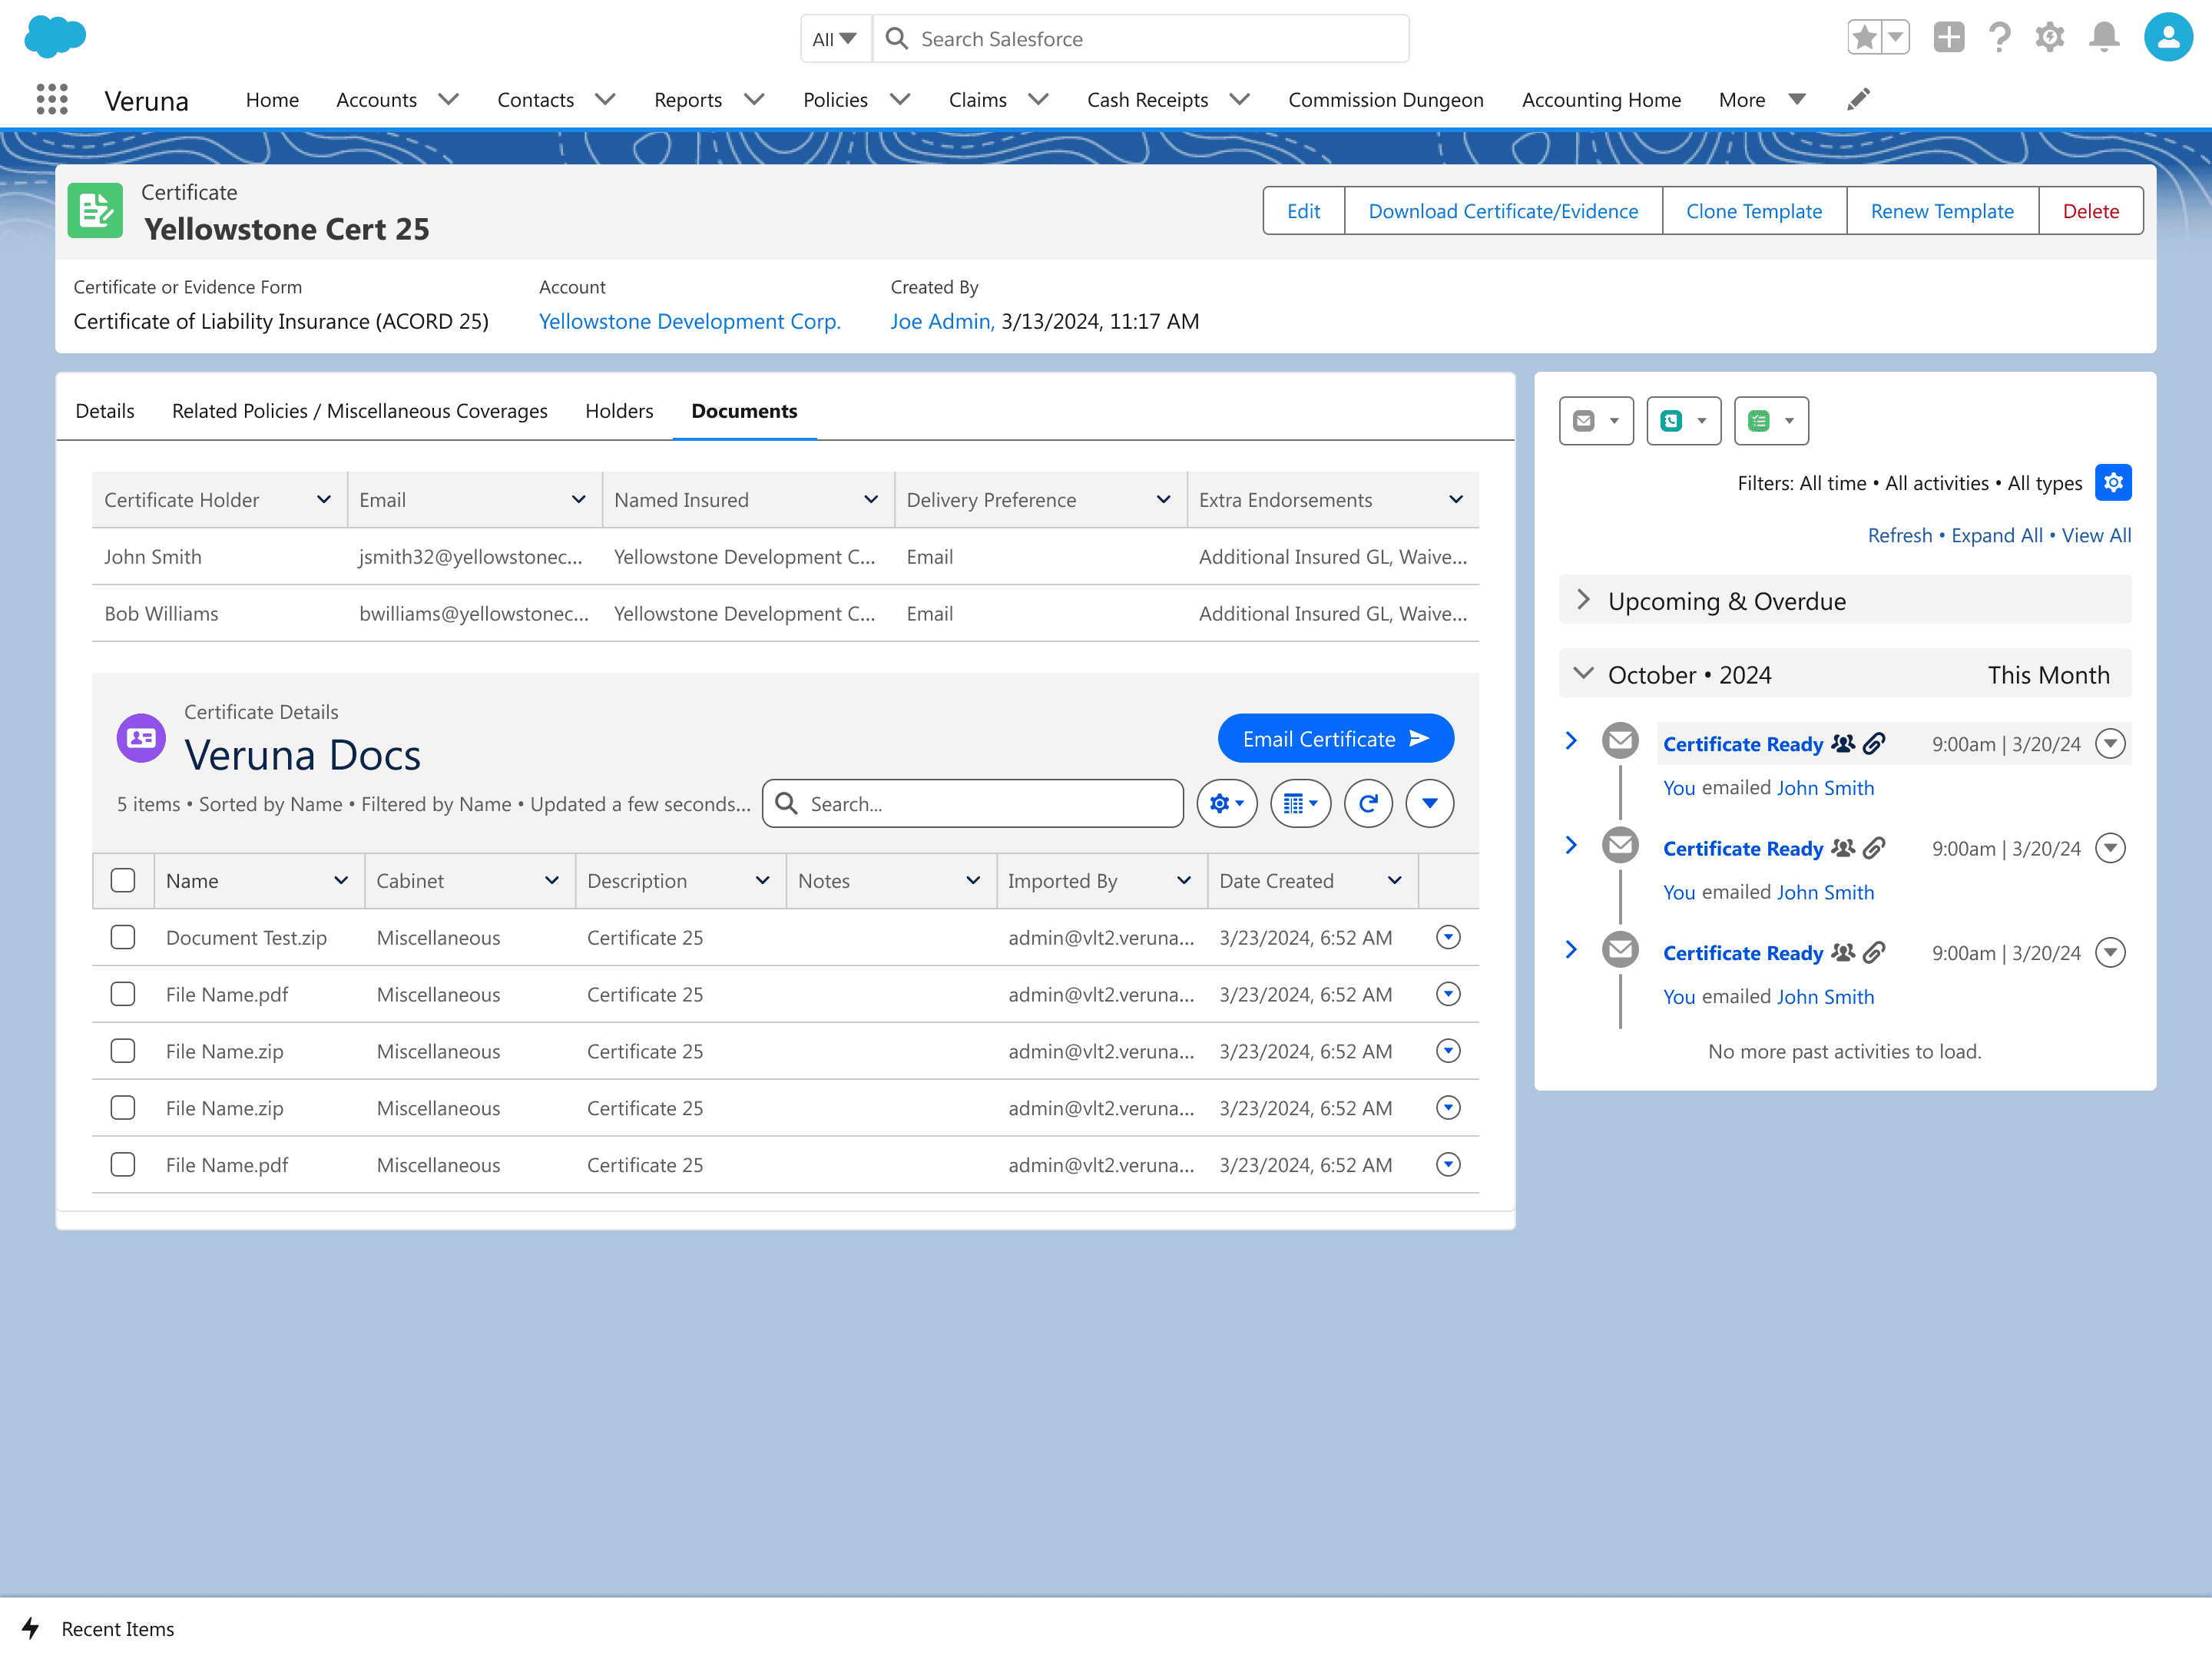Screen dimensions: 2212x1659
Task: Open Veruna Docs more actions dropdown
Action: [1429, 803]
